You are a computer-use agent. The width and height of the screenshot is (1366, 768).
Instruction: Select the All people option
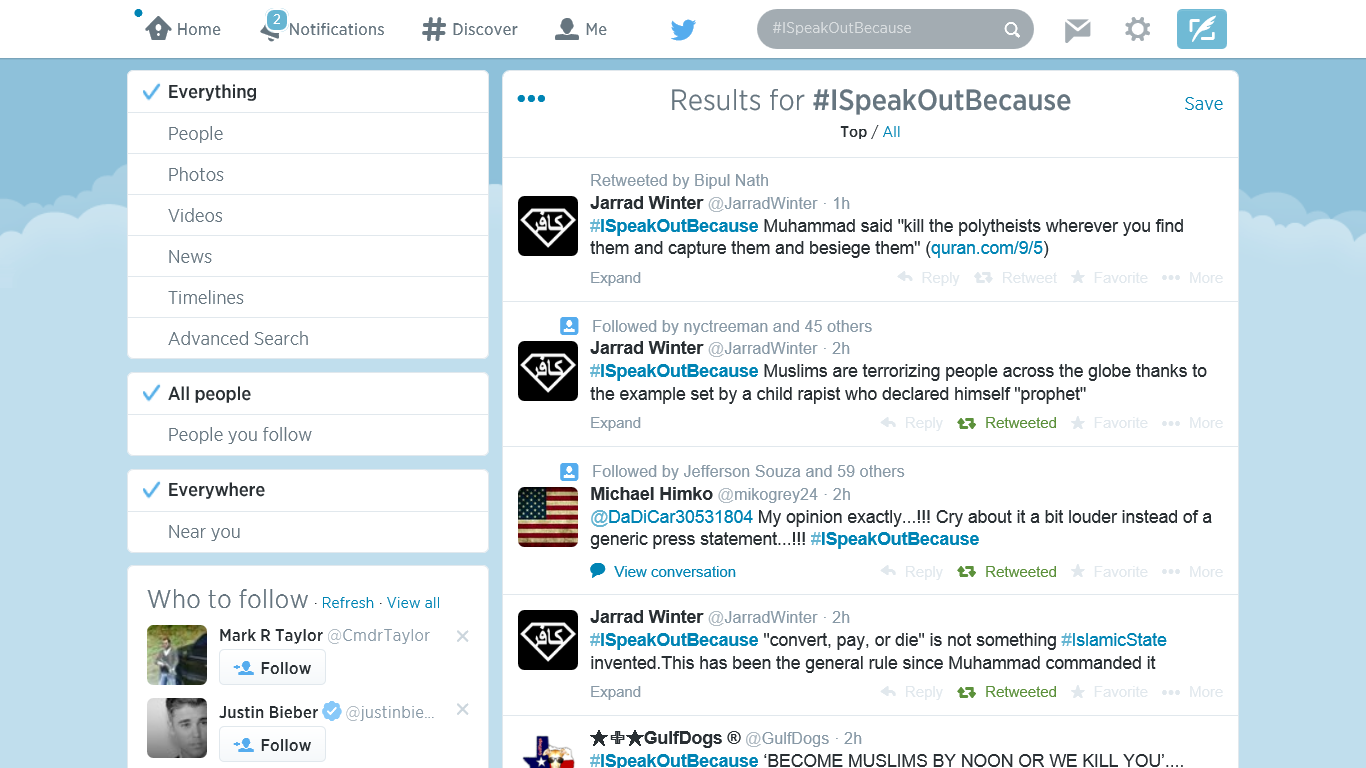308,394
